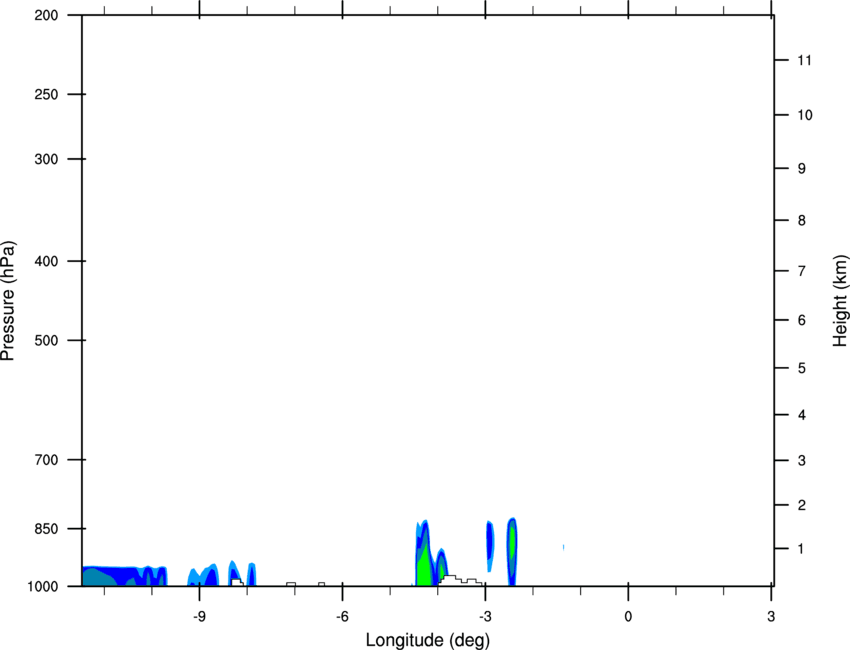Click the 10 km height label
Image resolution: width=850 pixels, height=650 pixels.
pos(804,115)
